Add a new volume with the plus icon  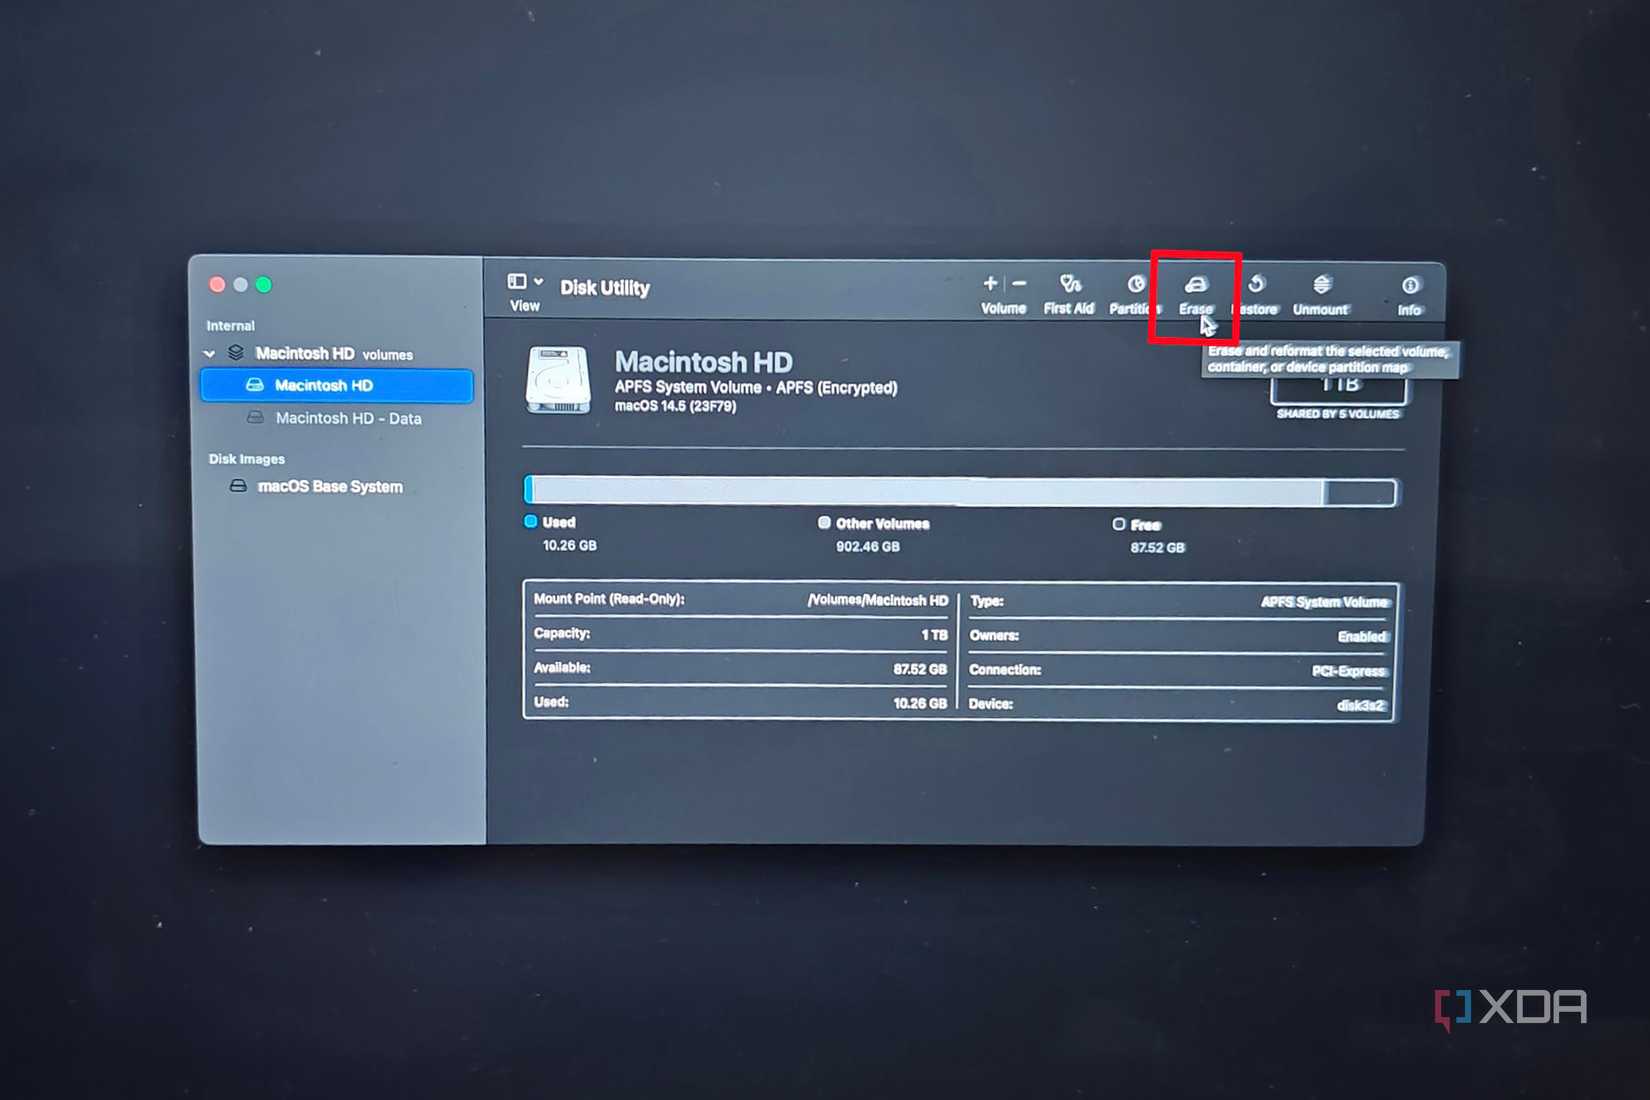(x=989, y=285)
